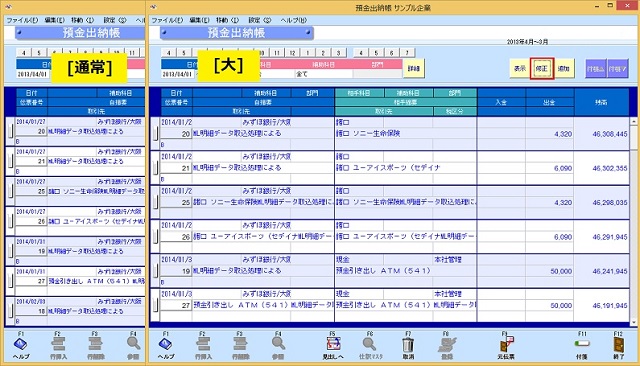Click scrollbar down arrow in right window

coord(633,322)
